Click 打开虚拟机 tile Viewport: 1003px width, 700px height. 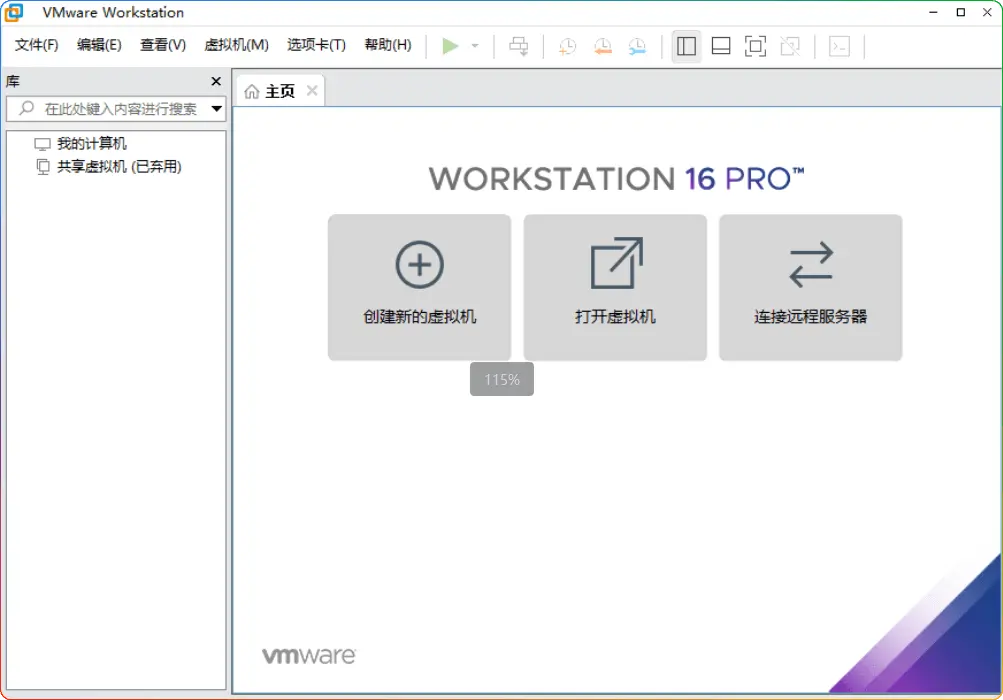tap(615, 287)
